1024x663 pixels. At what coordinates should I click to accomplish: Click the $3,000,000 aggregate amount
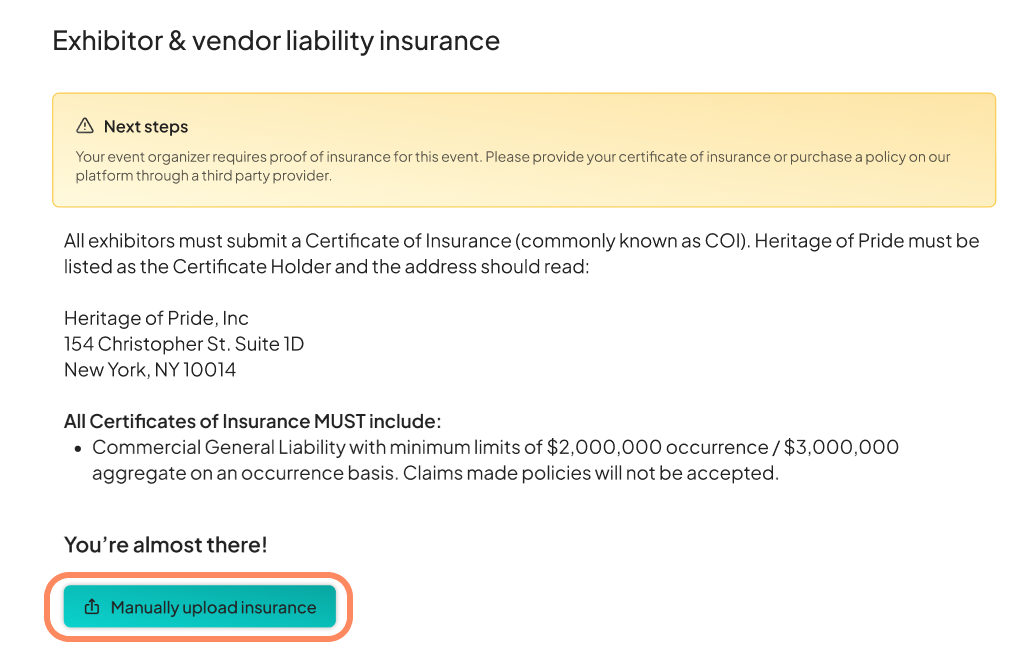click(840, 447)
